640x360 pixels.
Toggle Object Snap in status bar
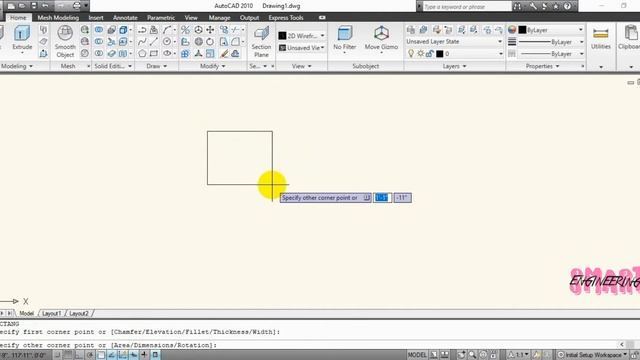tap(101, 355)
